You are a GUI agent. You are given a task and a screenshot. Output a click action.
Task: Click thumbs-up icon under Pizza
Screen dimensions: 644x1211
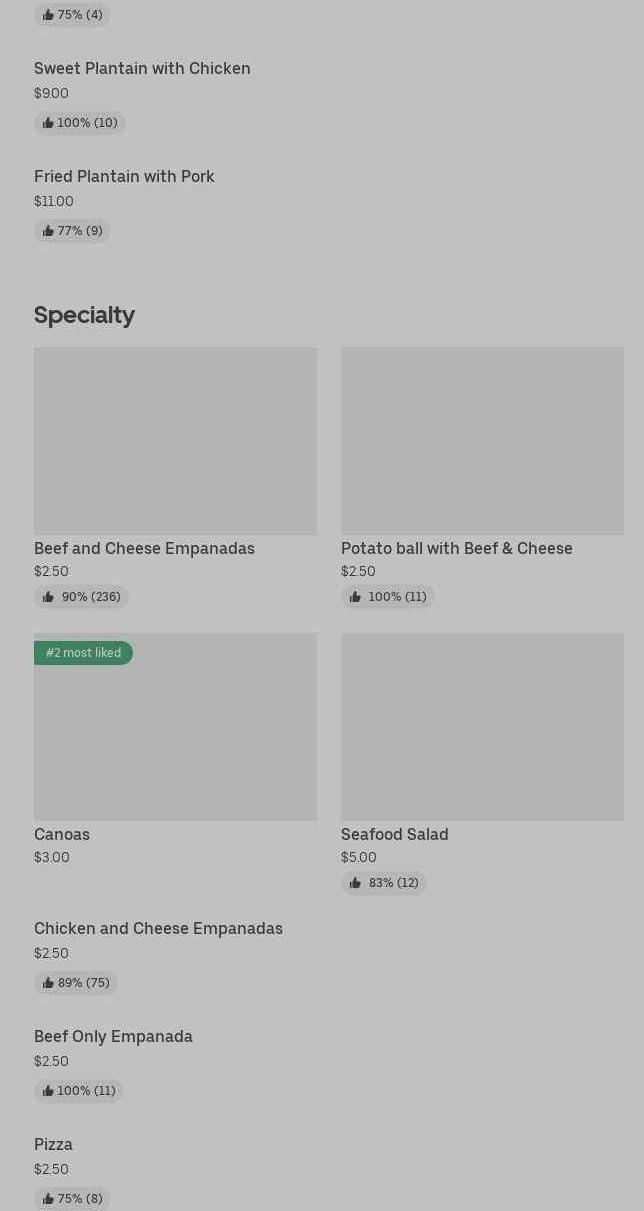point(48,1199)
